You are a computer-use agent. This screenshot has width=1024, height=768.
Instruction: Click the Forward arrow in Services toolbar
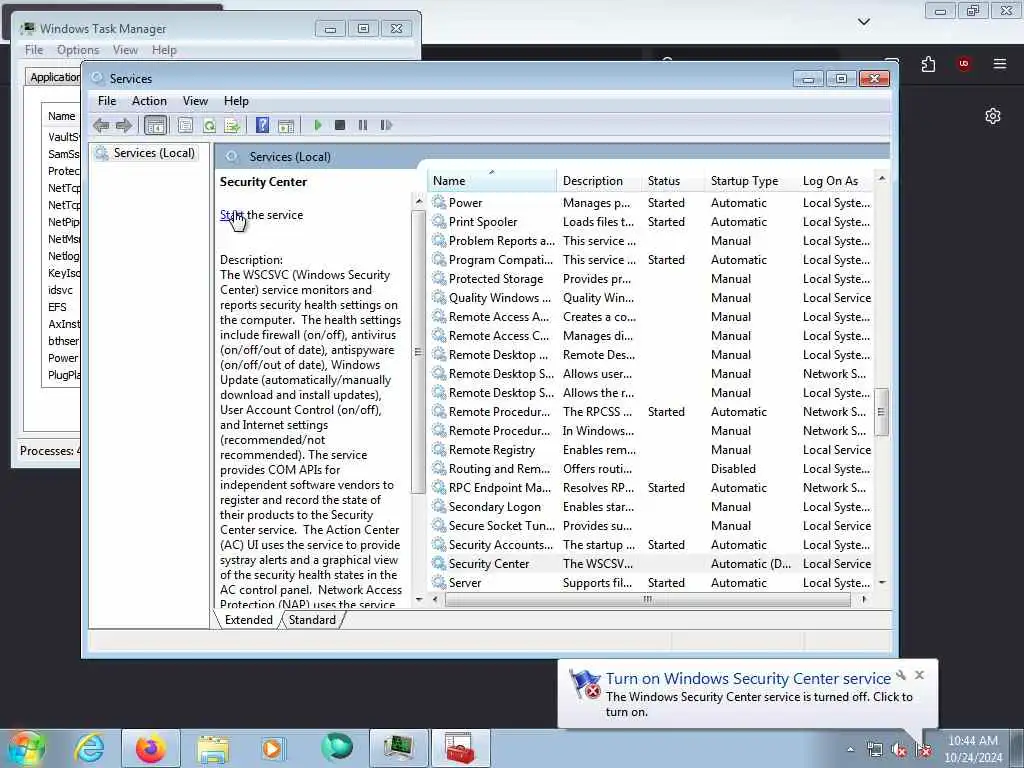pos(123,125)
